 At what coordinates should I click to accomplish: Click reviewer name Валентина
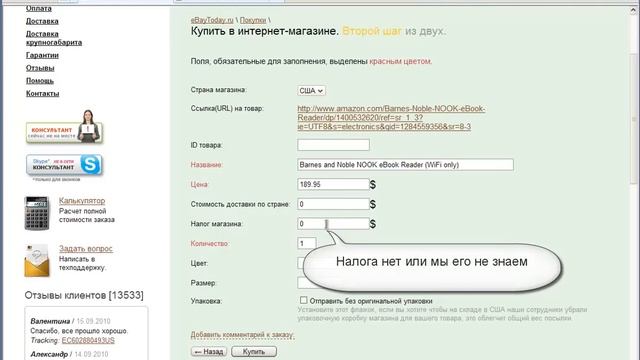(x=50, y=321)
